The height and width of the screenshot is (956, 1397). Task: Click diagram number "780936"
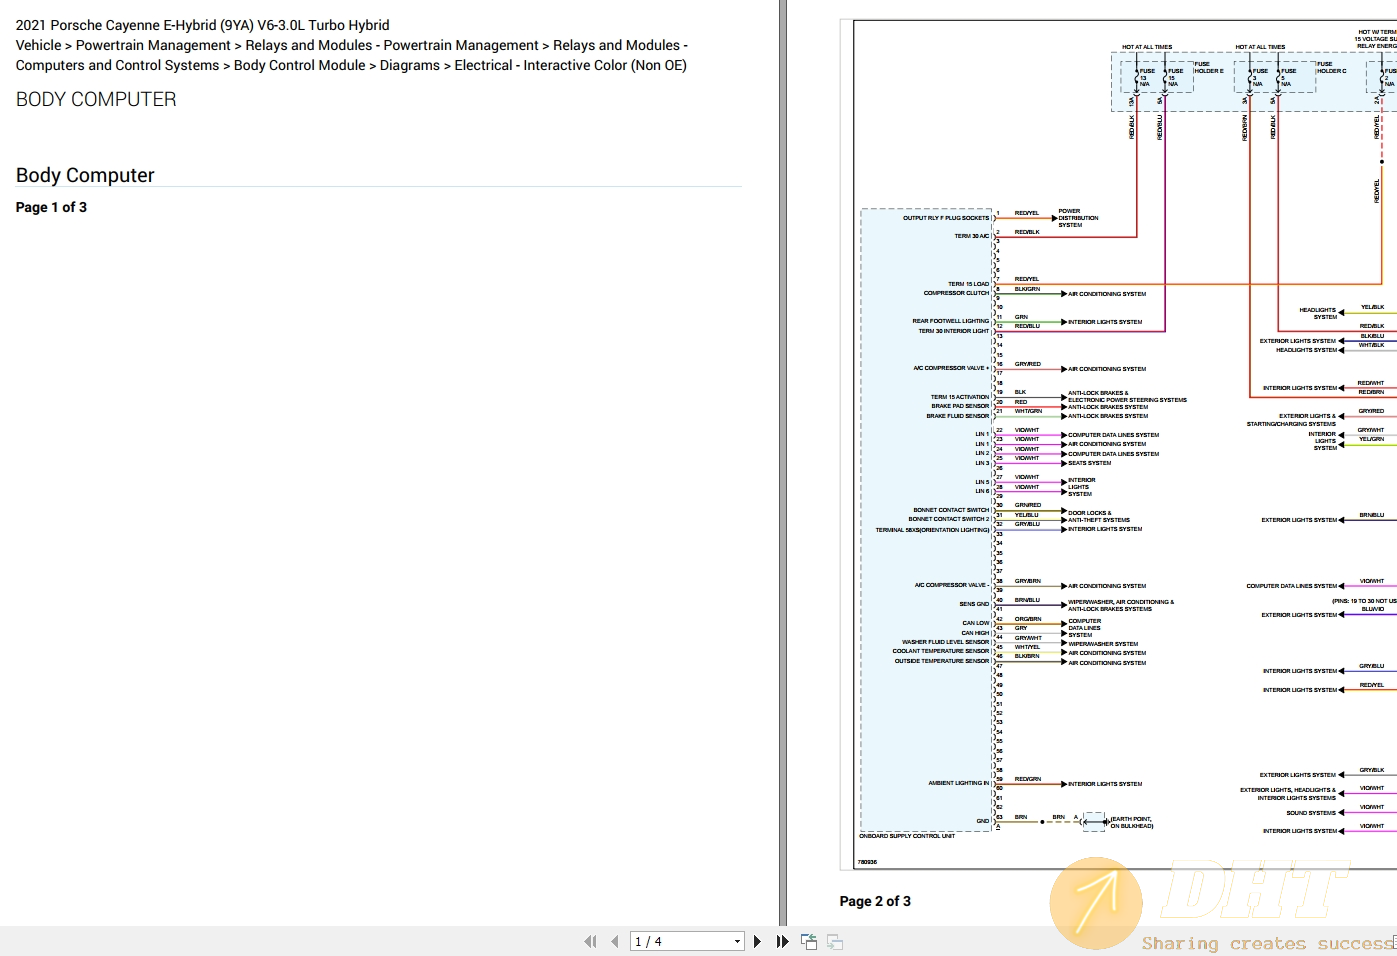867,862
